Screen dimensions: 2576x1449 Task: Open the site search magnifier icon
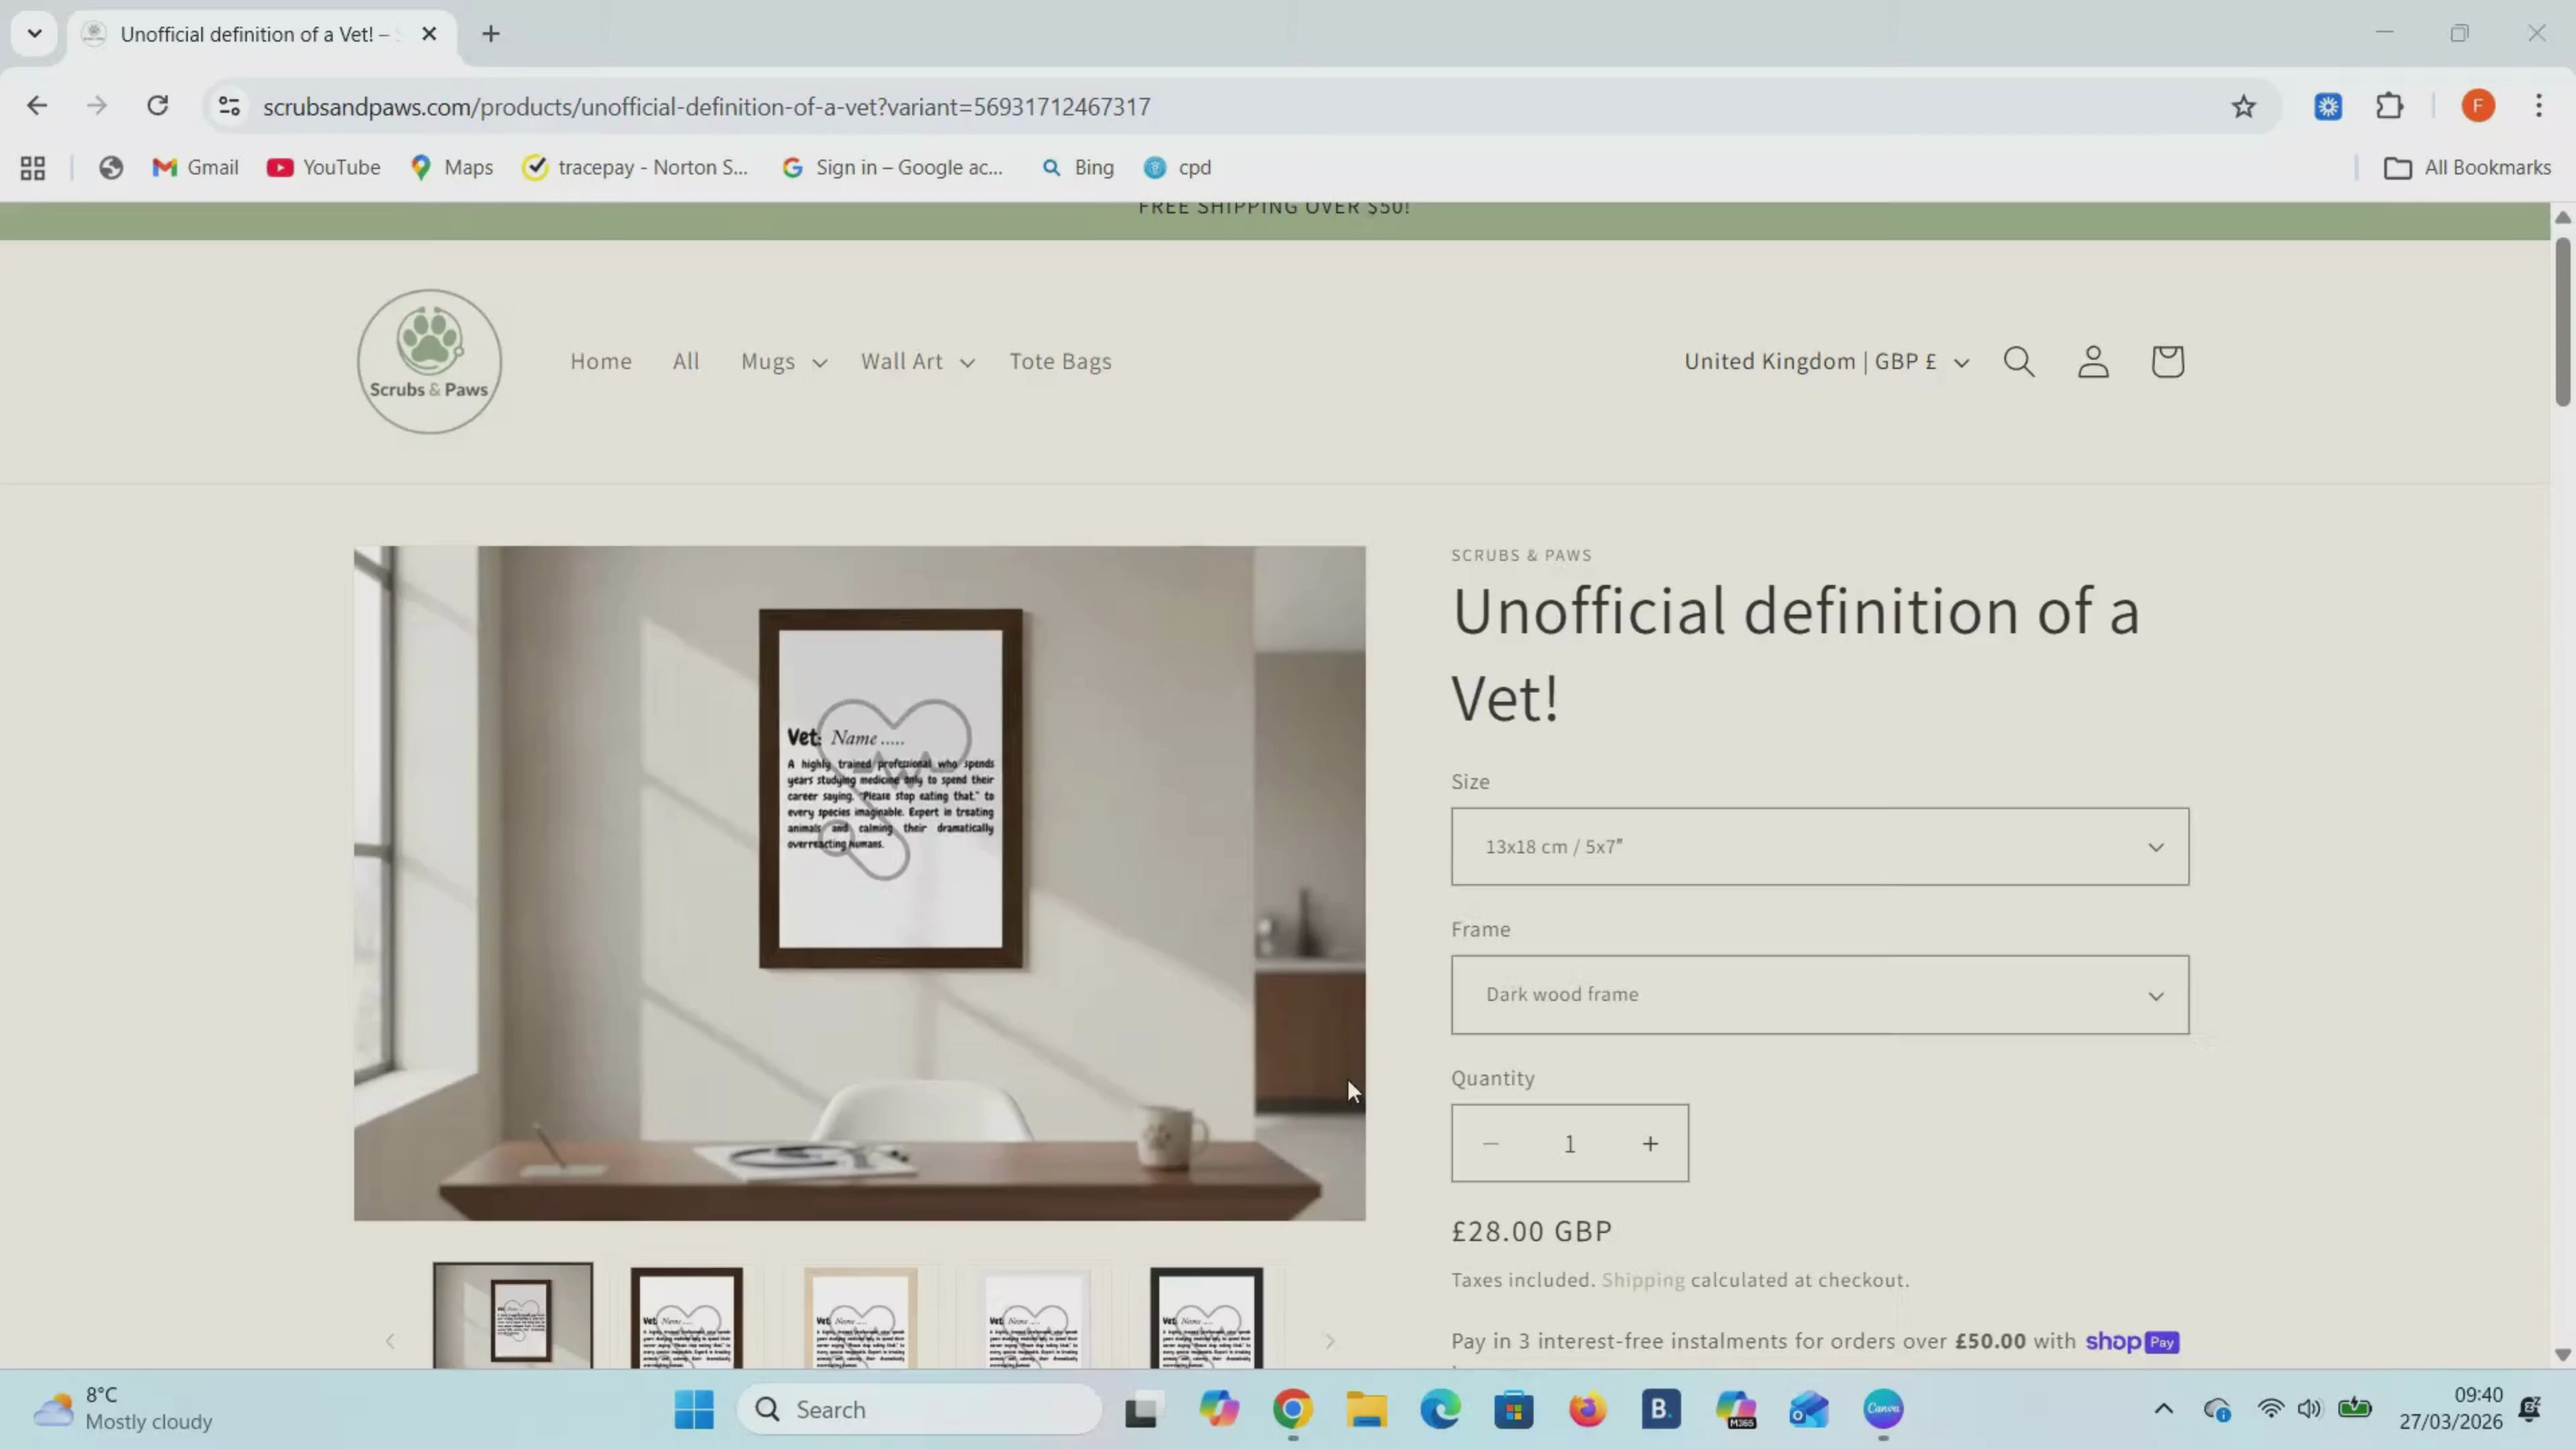(2019, 361)
